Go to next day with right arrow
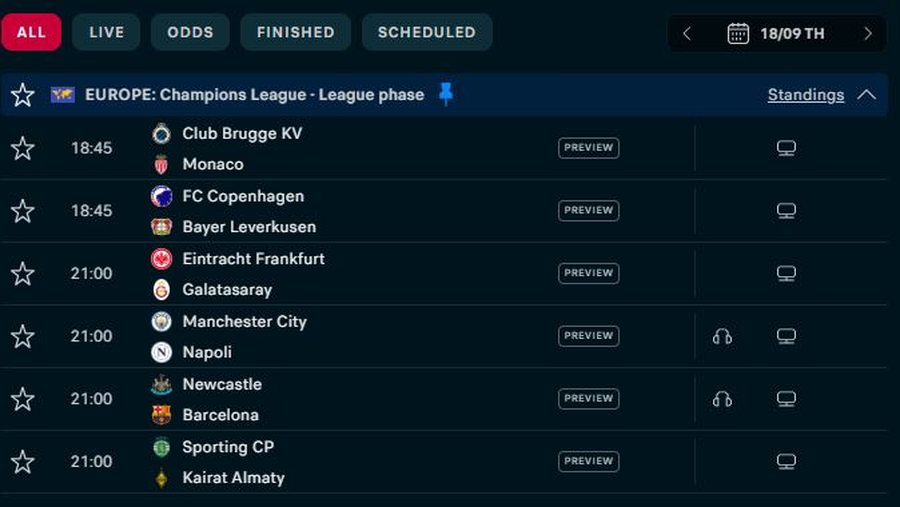900x507 pixels. click(x=868, y=33)
